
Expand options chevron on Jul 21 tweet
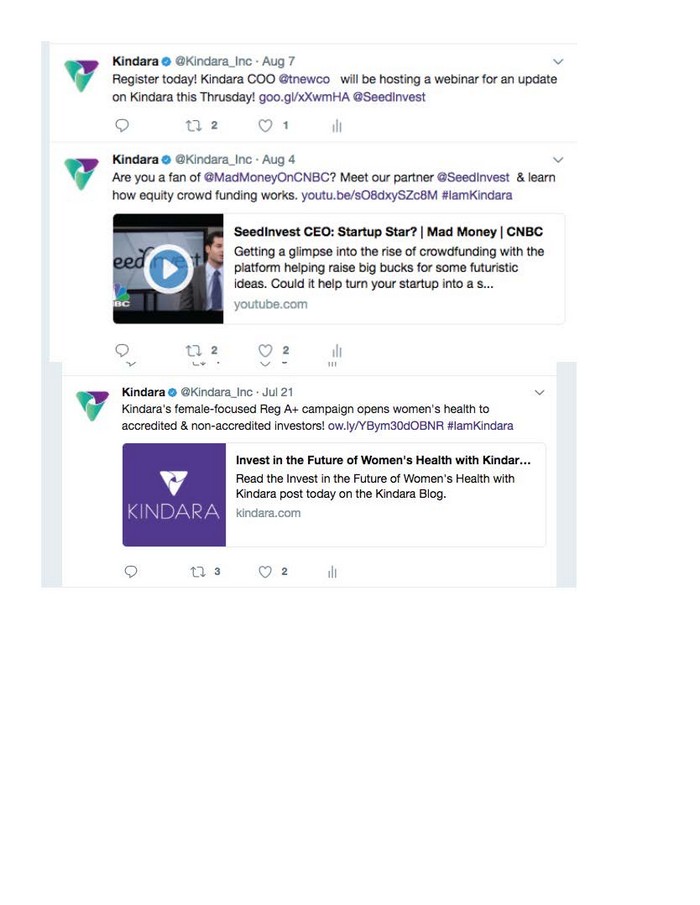[540, 392]
